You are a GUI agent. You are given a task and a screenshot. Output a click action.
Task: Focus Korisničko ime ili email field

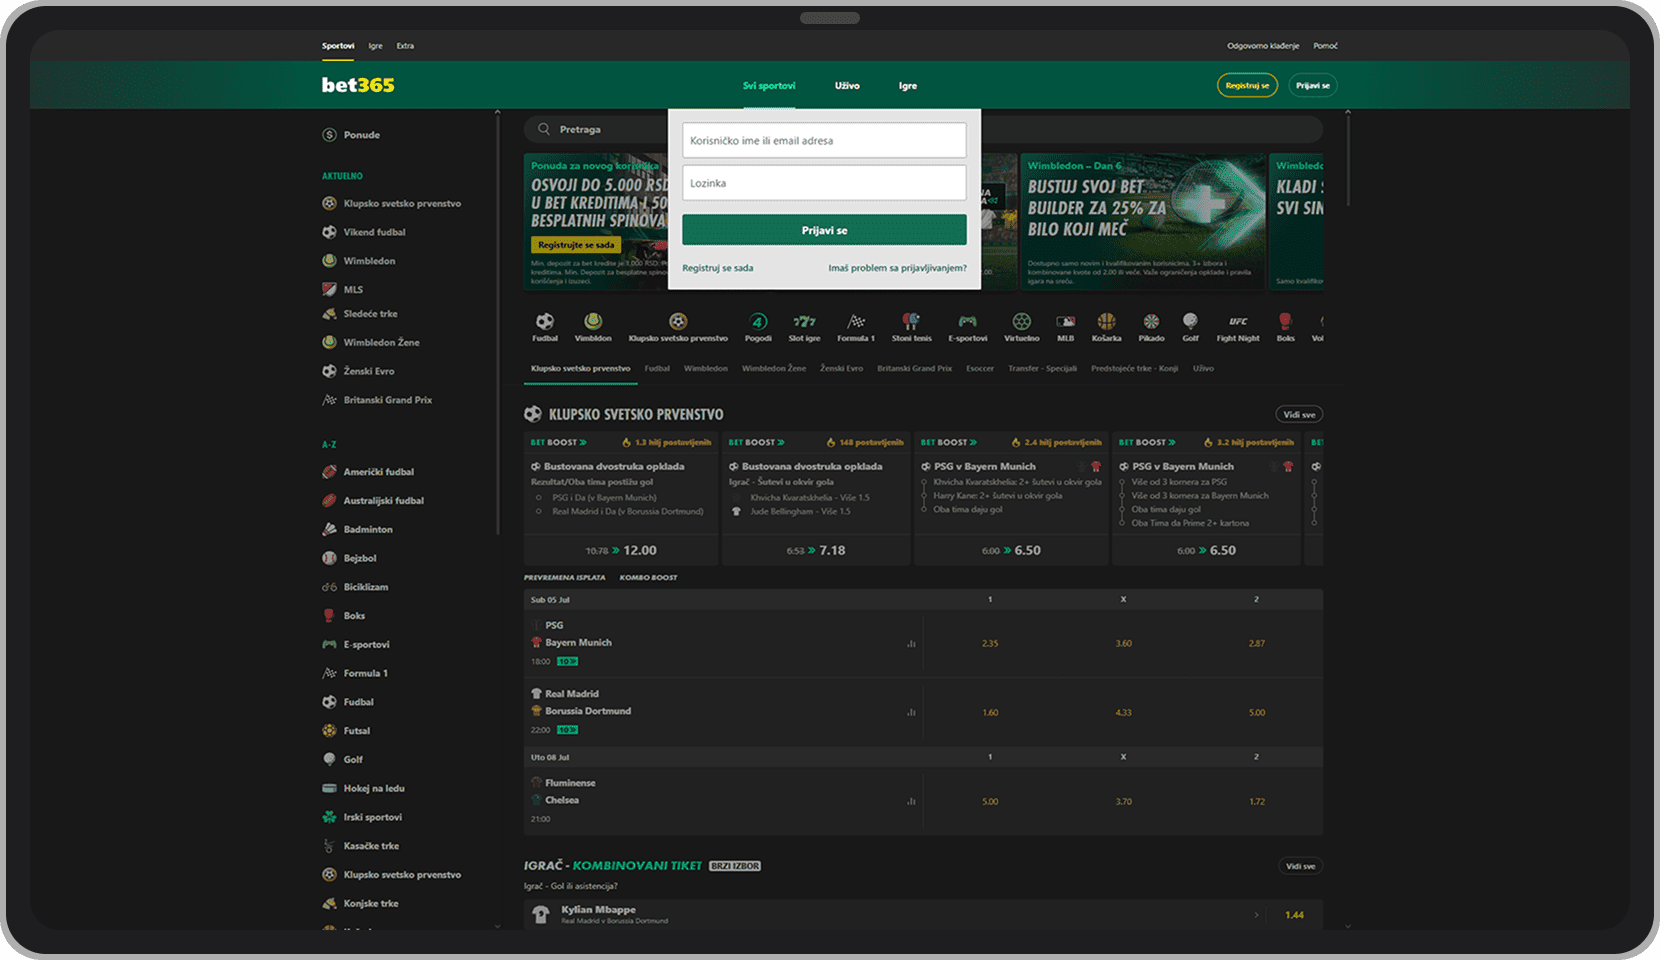click(x=824, y=140)
